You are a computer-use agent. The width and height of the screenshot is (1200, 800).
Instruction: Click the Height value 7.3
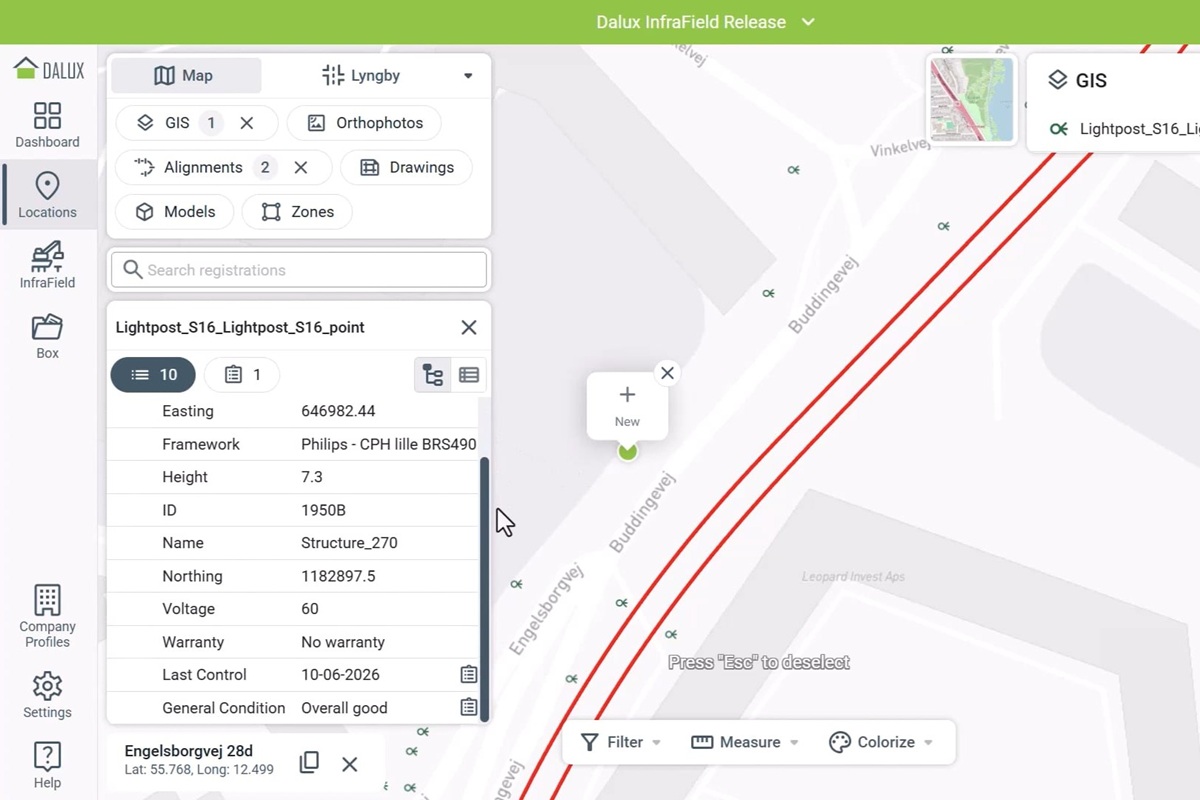click(312, 477)
